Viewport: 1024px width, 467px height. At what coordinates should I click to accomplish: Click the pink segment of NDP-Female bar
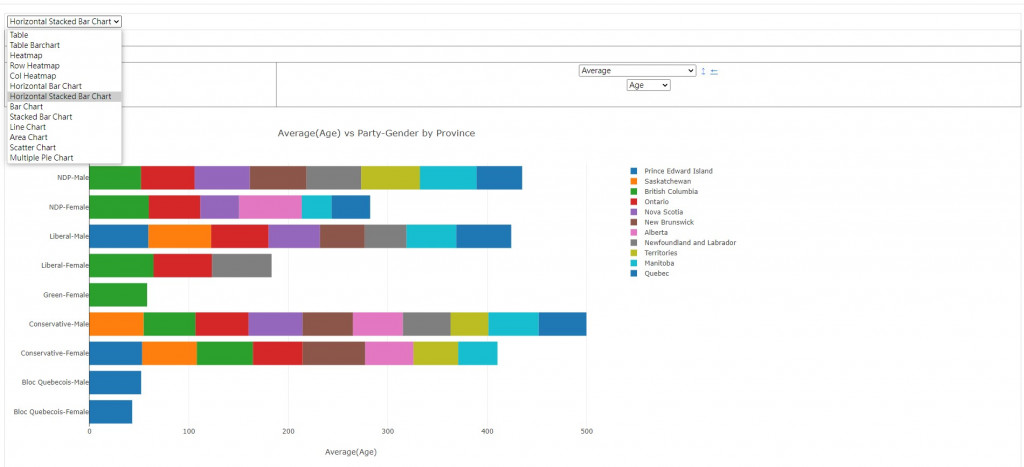(x=270, y=207)
